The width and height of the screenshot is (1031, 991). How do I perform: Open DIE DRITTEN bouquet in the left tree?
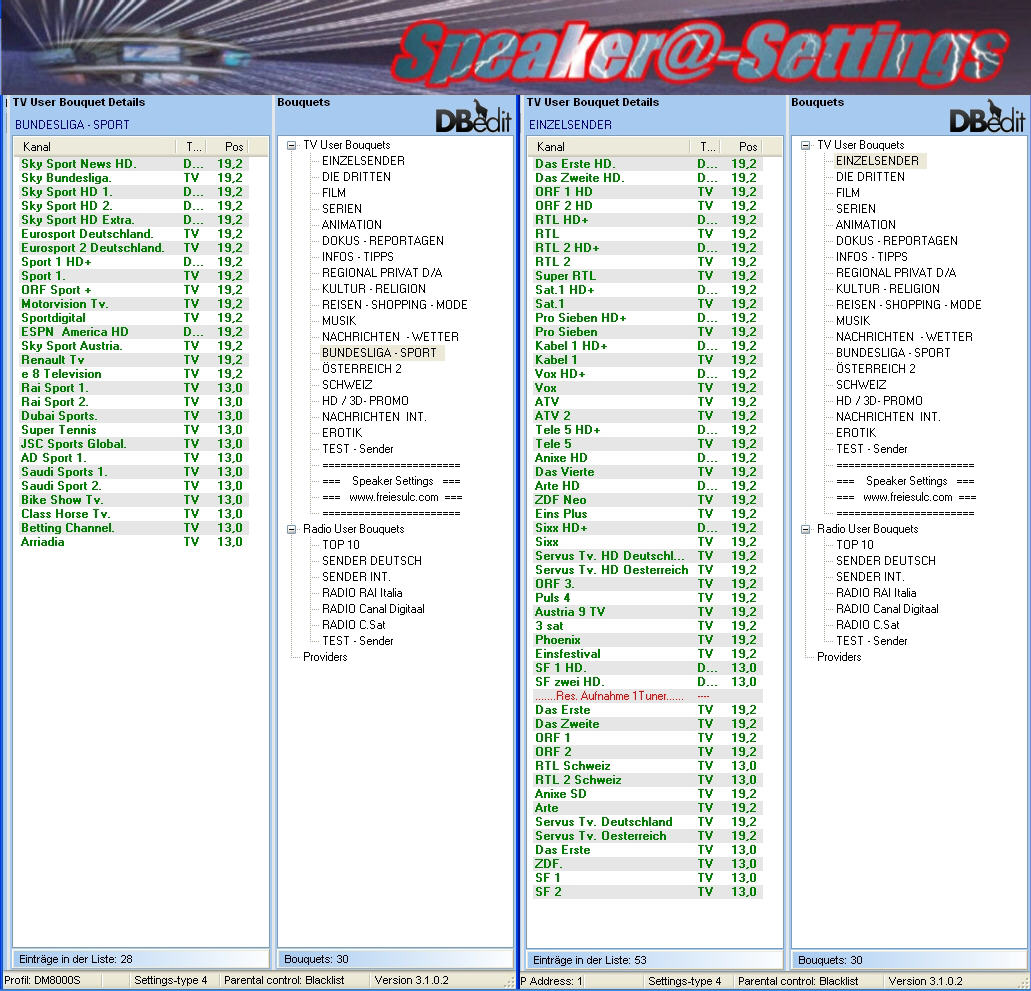coord(356,177)
